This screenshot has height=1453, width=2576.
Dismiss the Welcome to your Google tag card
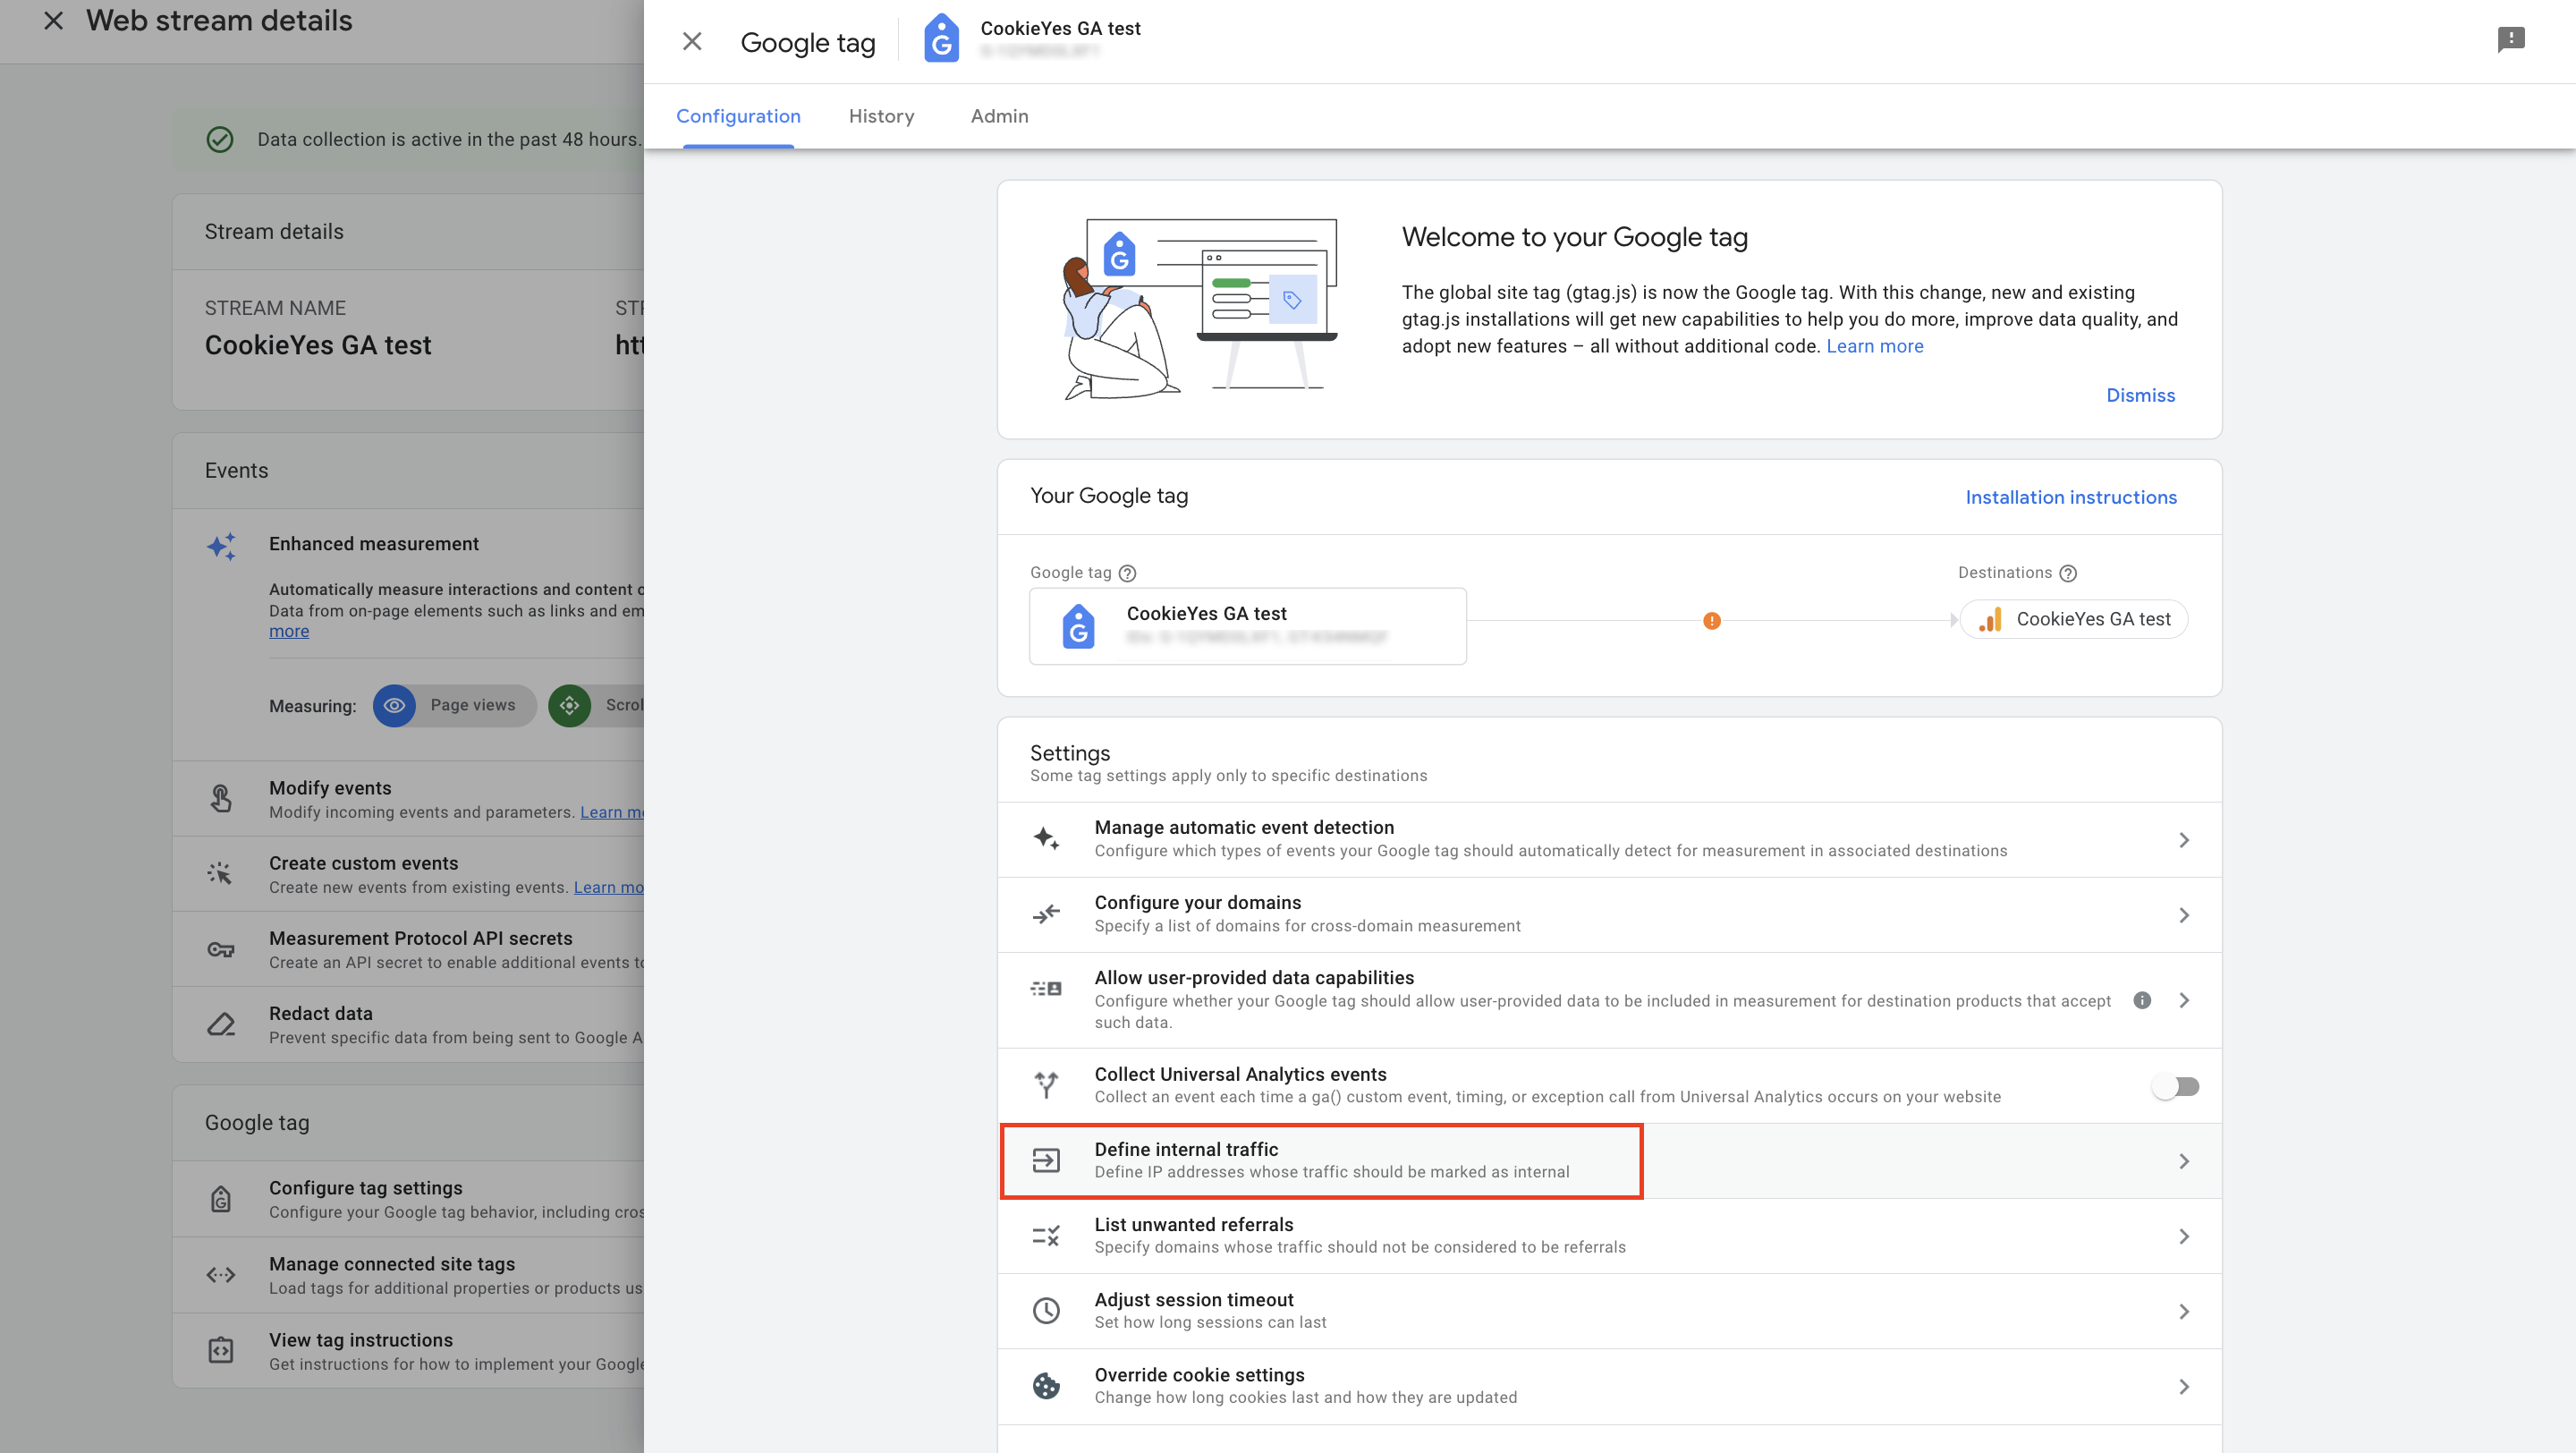[2140, 395]
